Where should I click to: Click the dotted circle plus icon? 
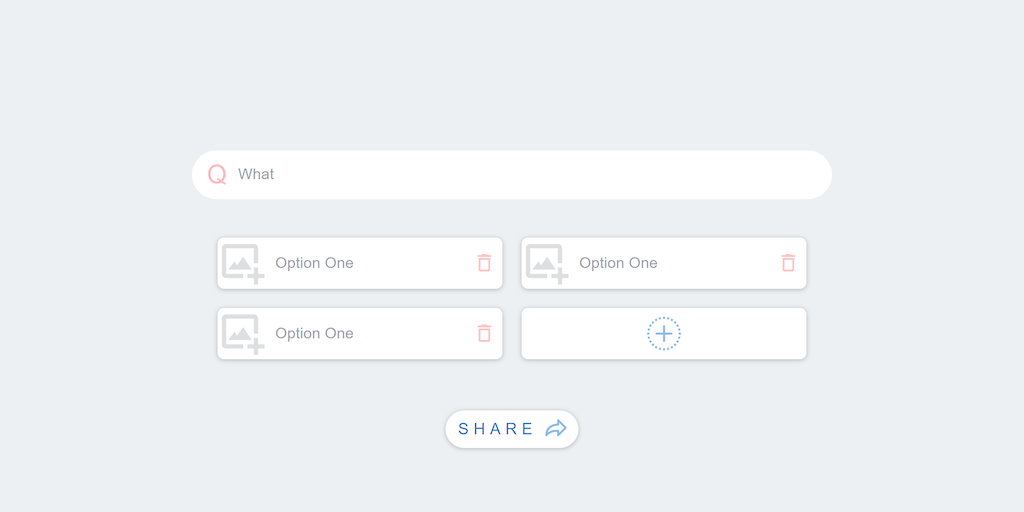pyautogui.click(x=664, y=333)
